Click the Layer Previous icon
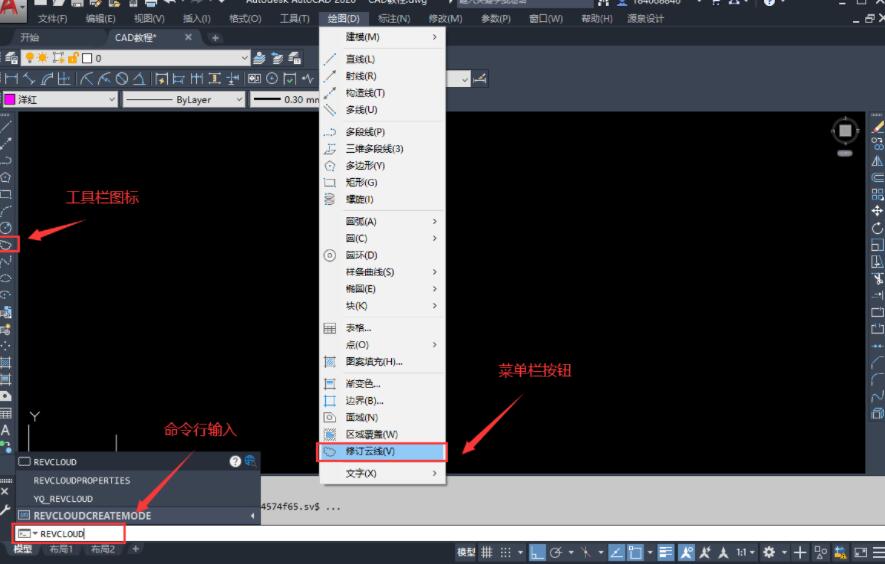 [x=277, y=58]
